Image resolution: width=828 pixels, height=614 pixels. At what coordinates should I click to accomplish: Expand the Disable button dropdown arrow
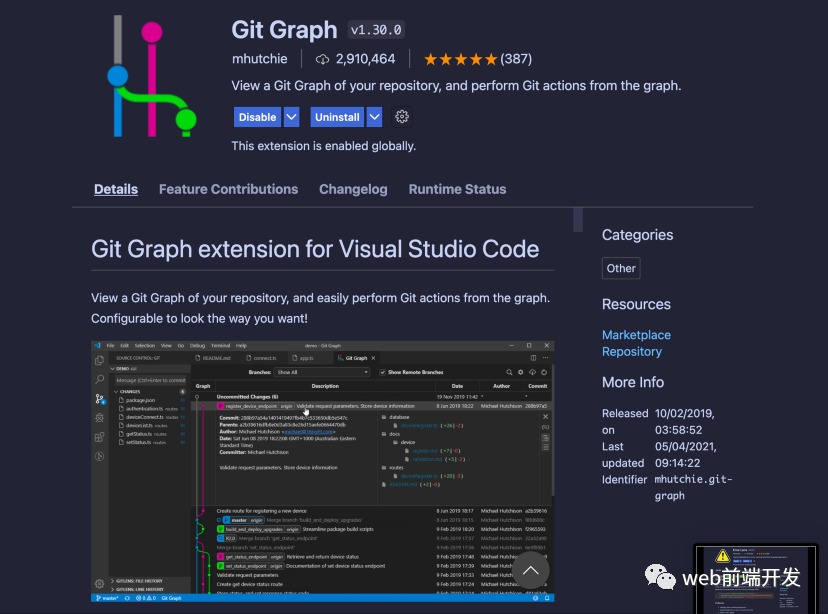292,117
